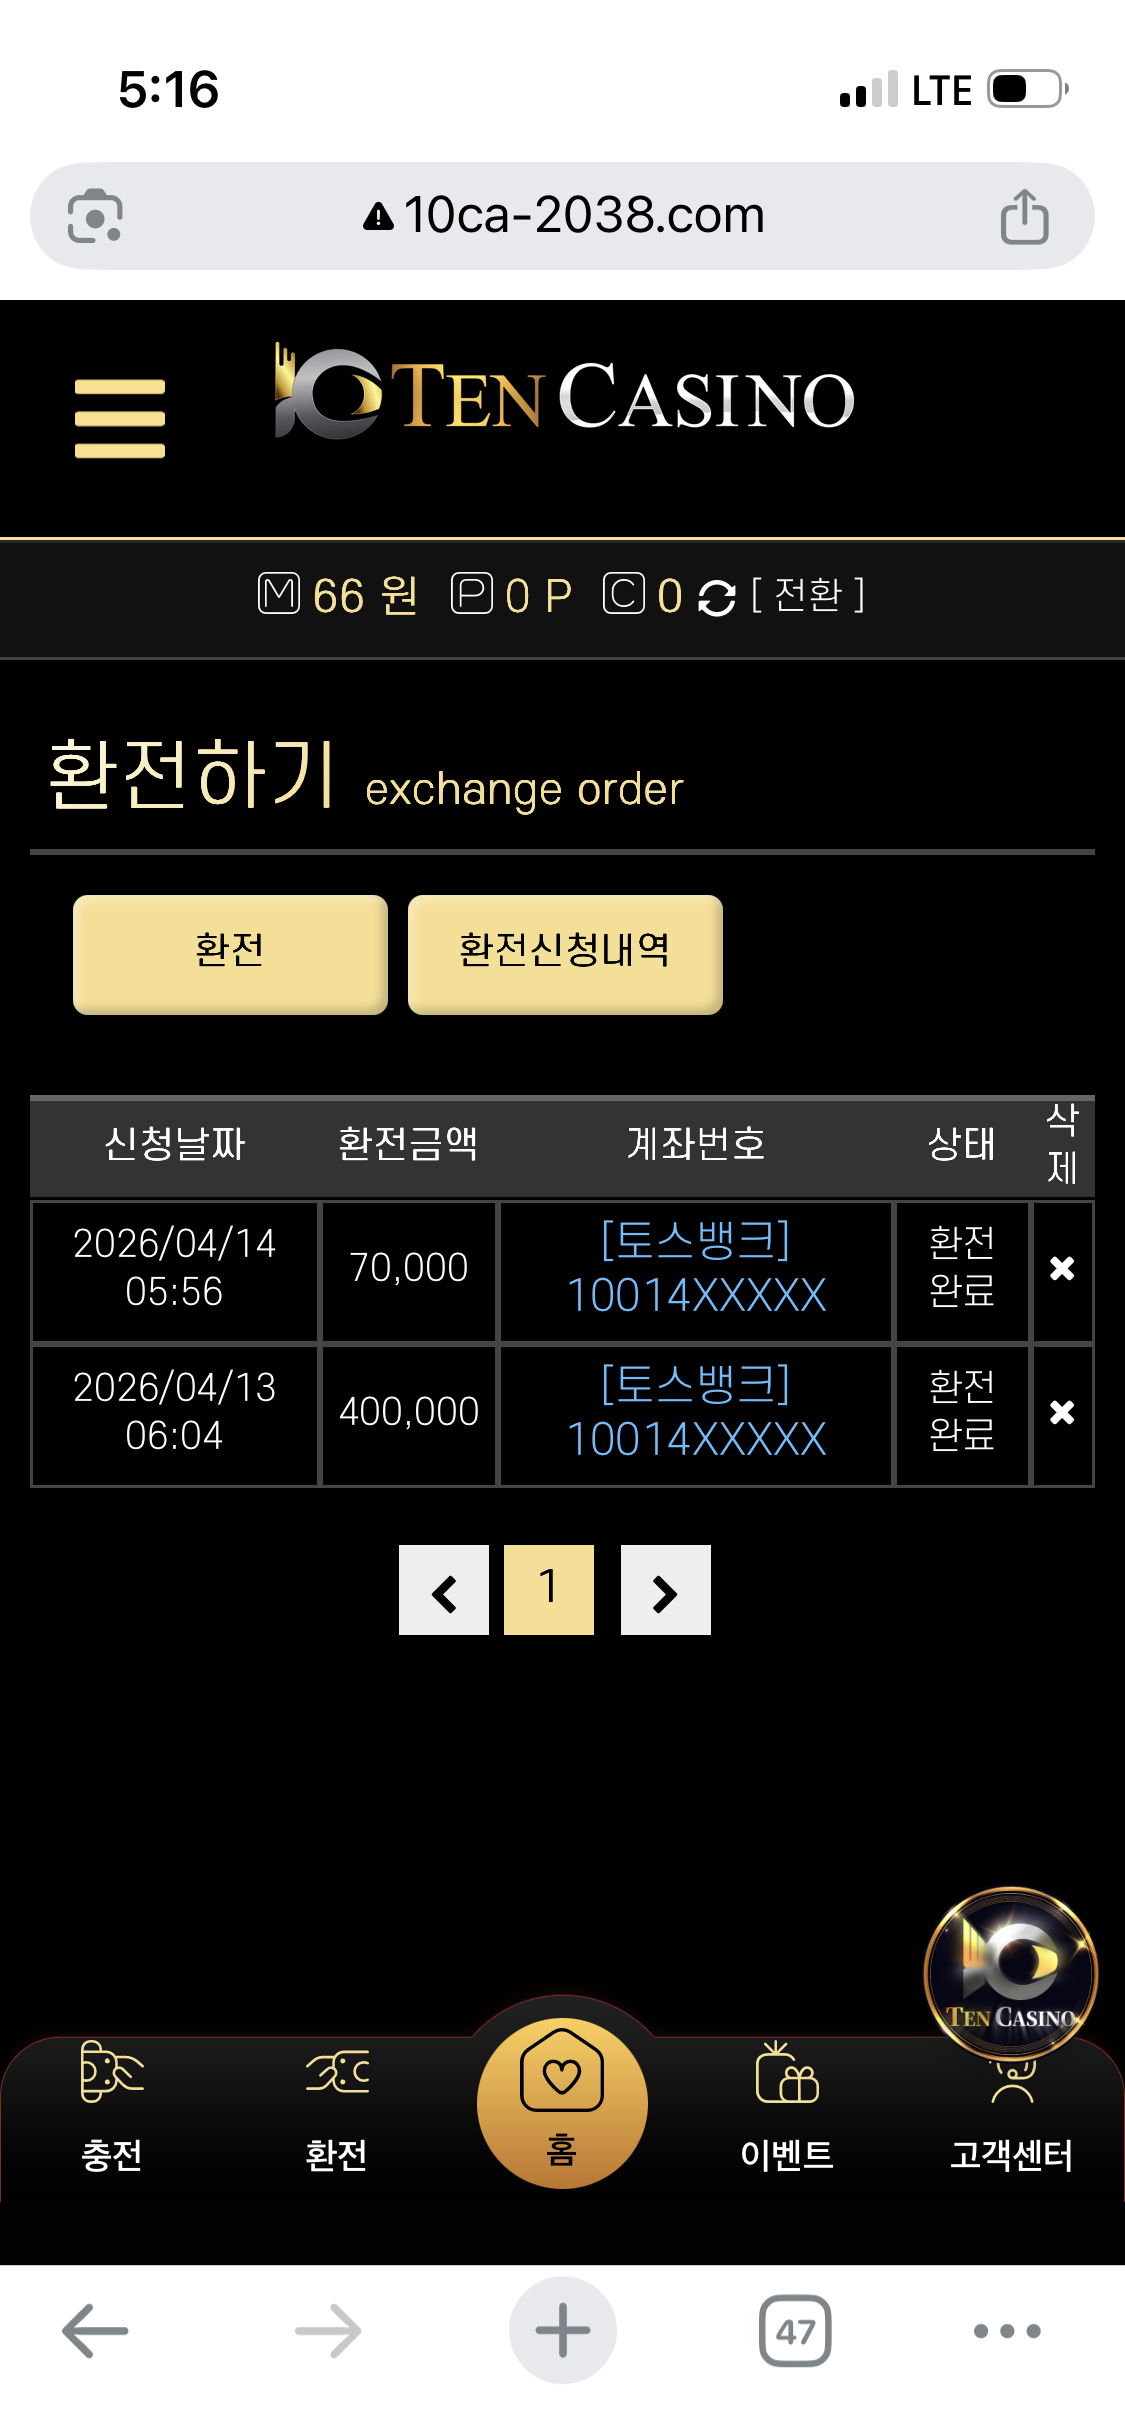
Task: Delete the 400,000 exchange record
Action: click(1062, 1413)
